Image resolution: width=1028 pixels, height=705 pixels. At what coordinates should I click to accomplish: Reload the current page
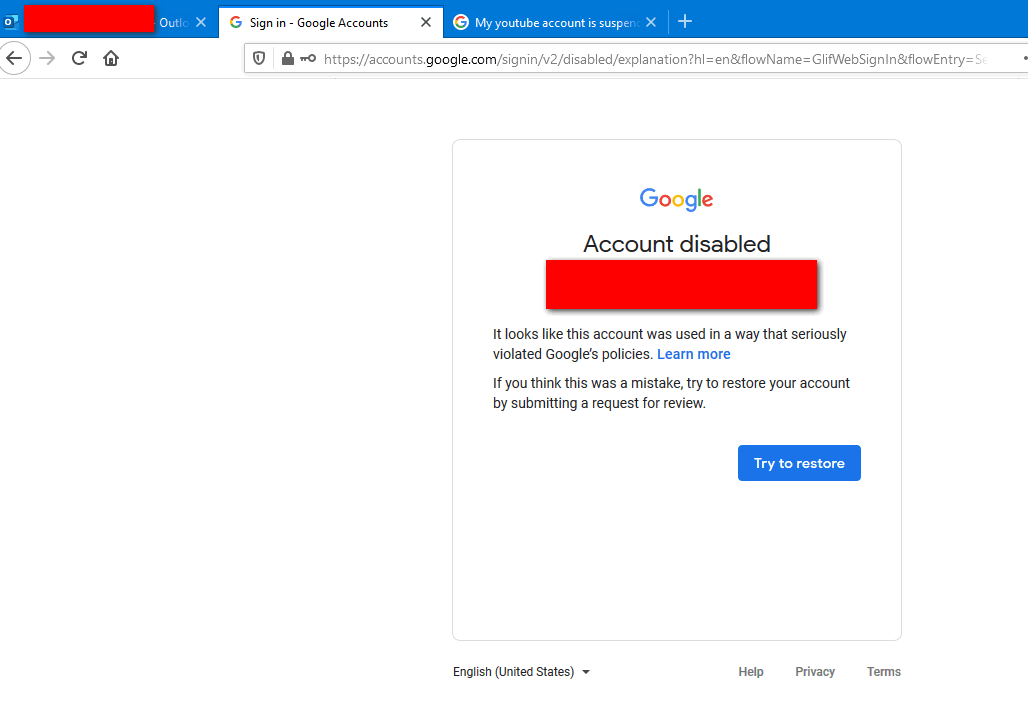point(79,58)
